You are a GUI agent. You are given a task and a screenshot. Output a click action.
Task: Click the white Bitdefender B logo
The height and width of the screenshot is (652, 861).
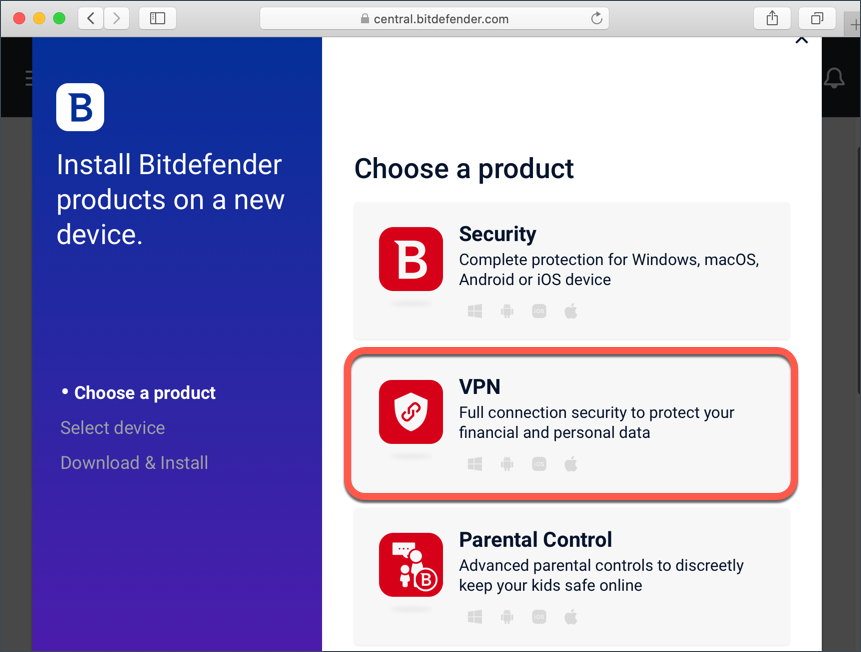pyautogui.click(x=80, y=107)
